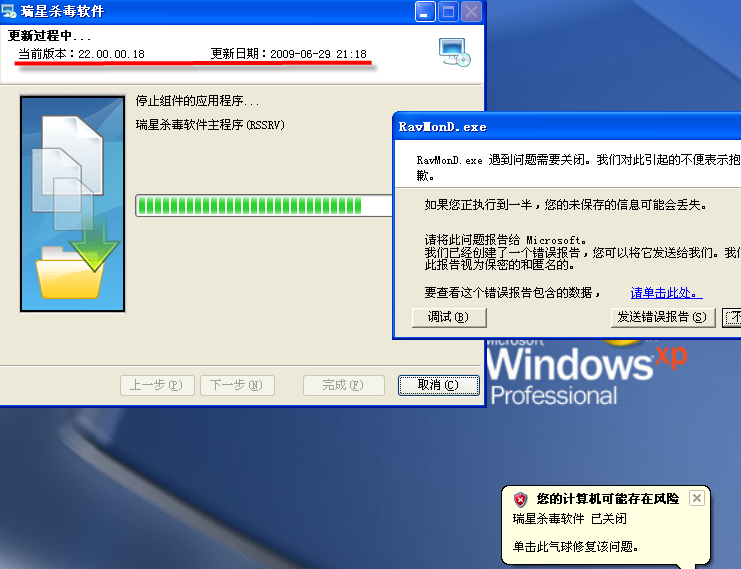Click the Rising antivirus title bar icon
Viewport: 741px width, 569px height.
click(9, 11)
